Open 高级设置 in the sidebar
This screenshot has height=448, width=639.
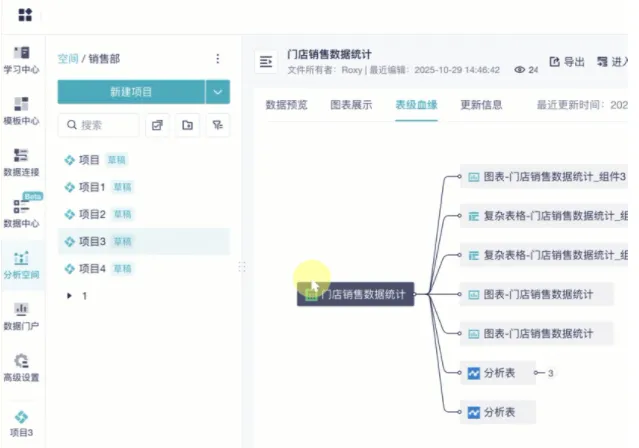pyautogui.click(x=21, y=367)
